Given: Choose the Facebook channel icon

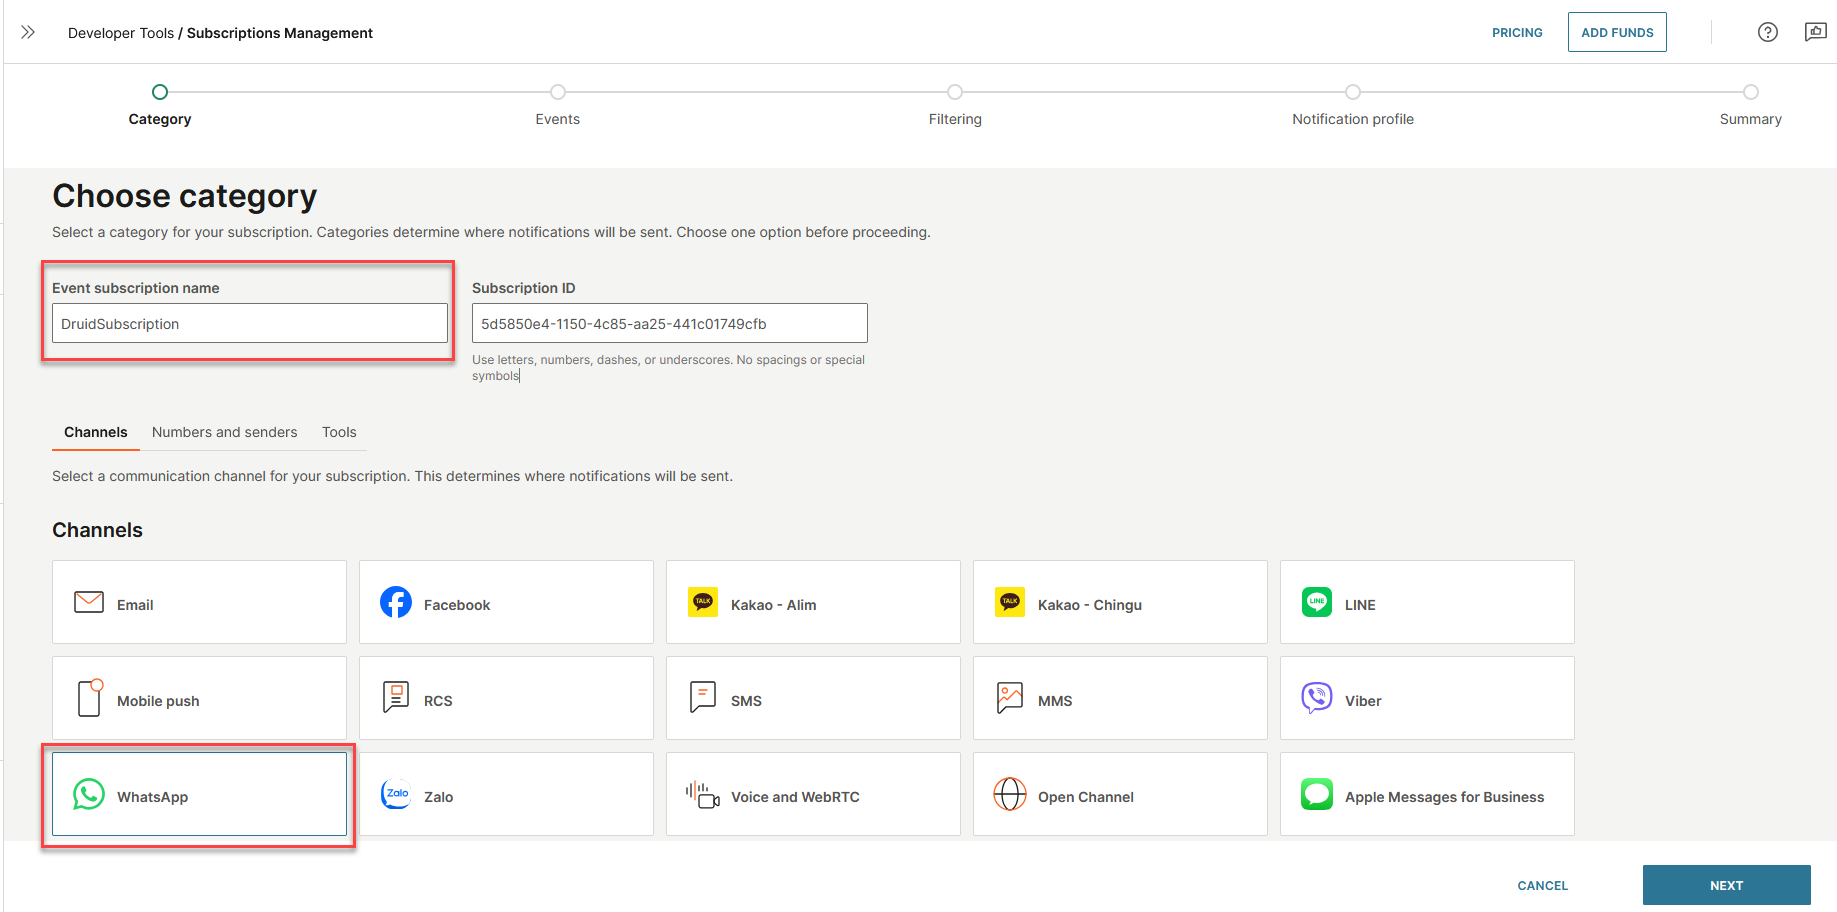Looking at the screenshot, I should point(396,603).
